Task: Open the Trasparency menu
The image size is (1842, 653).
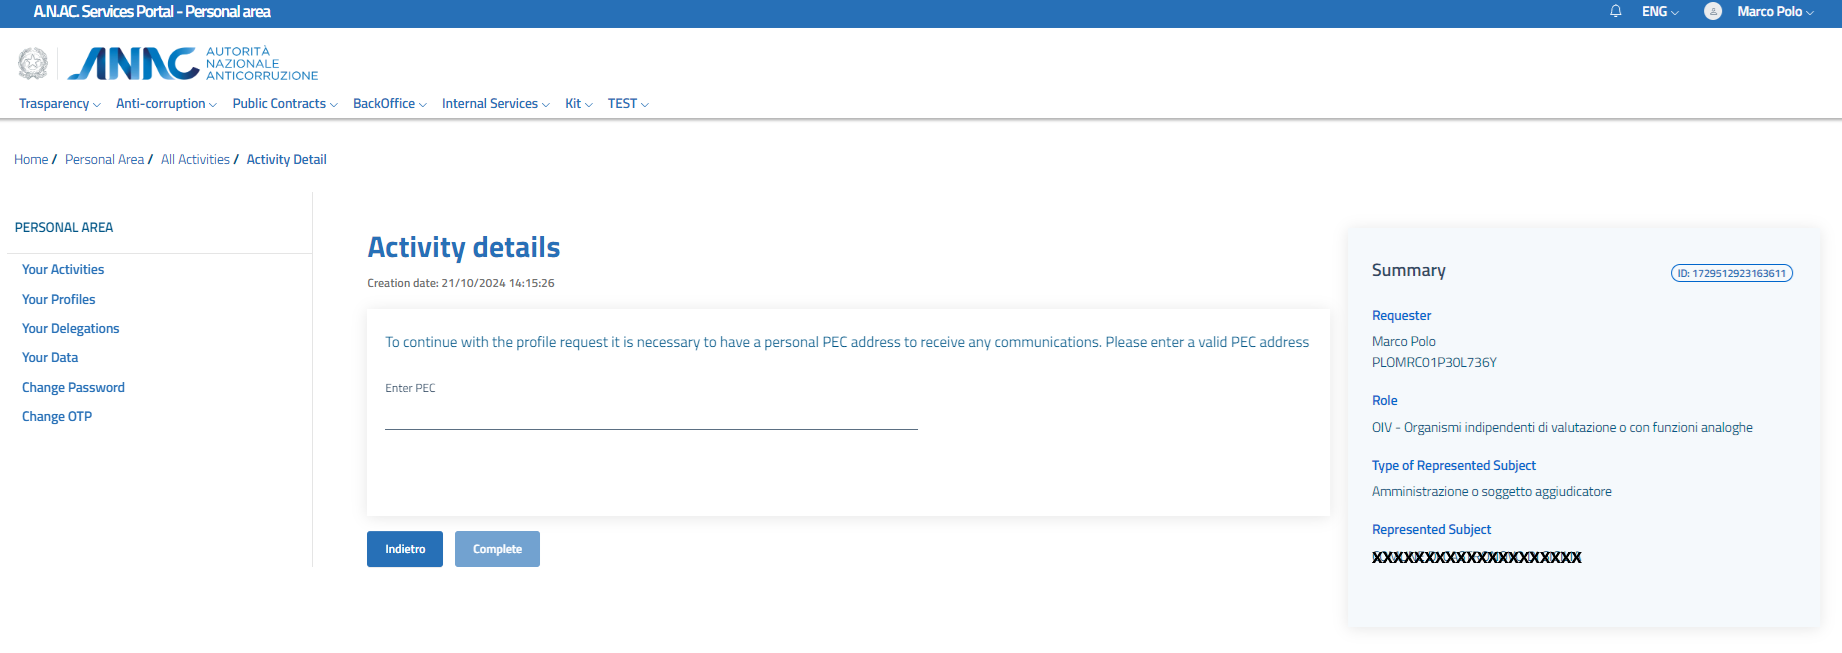Action: 59,104
